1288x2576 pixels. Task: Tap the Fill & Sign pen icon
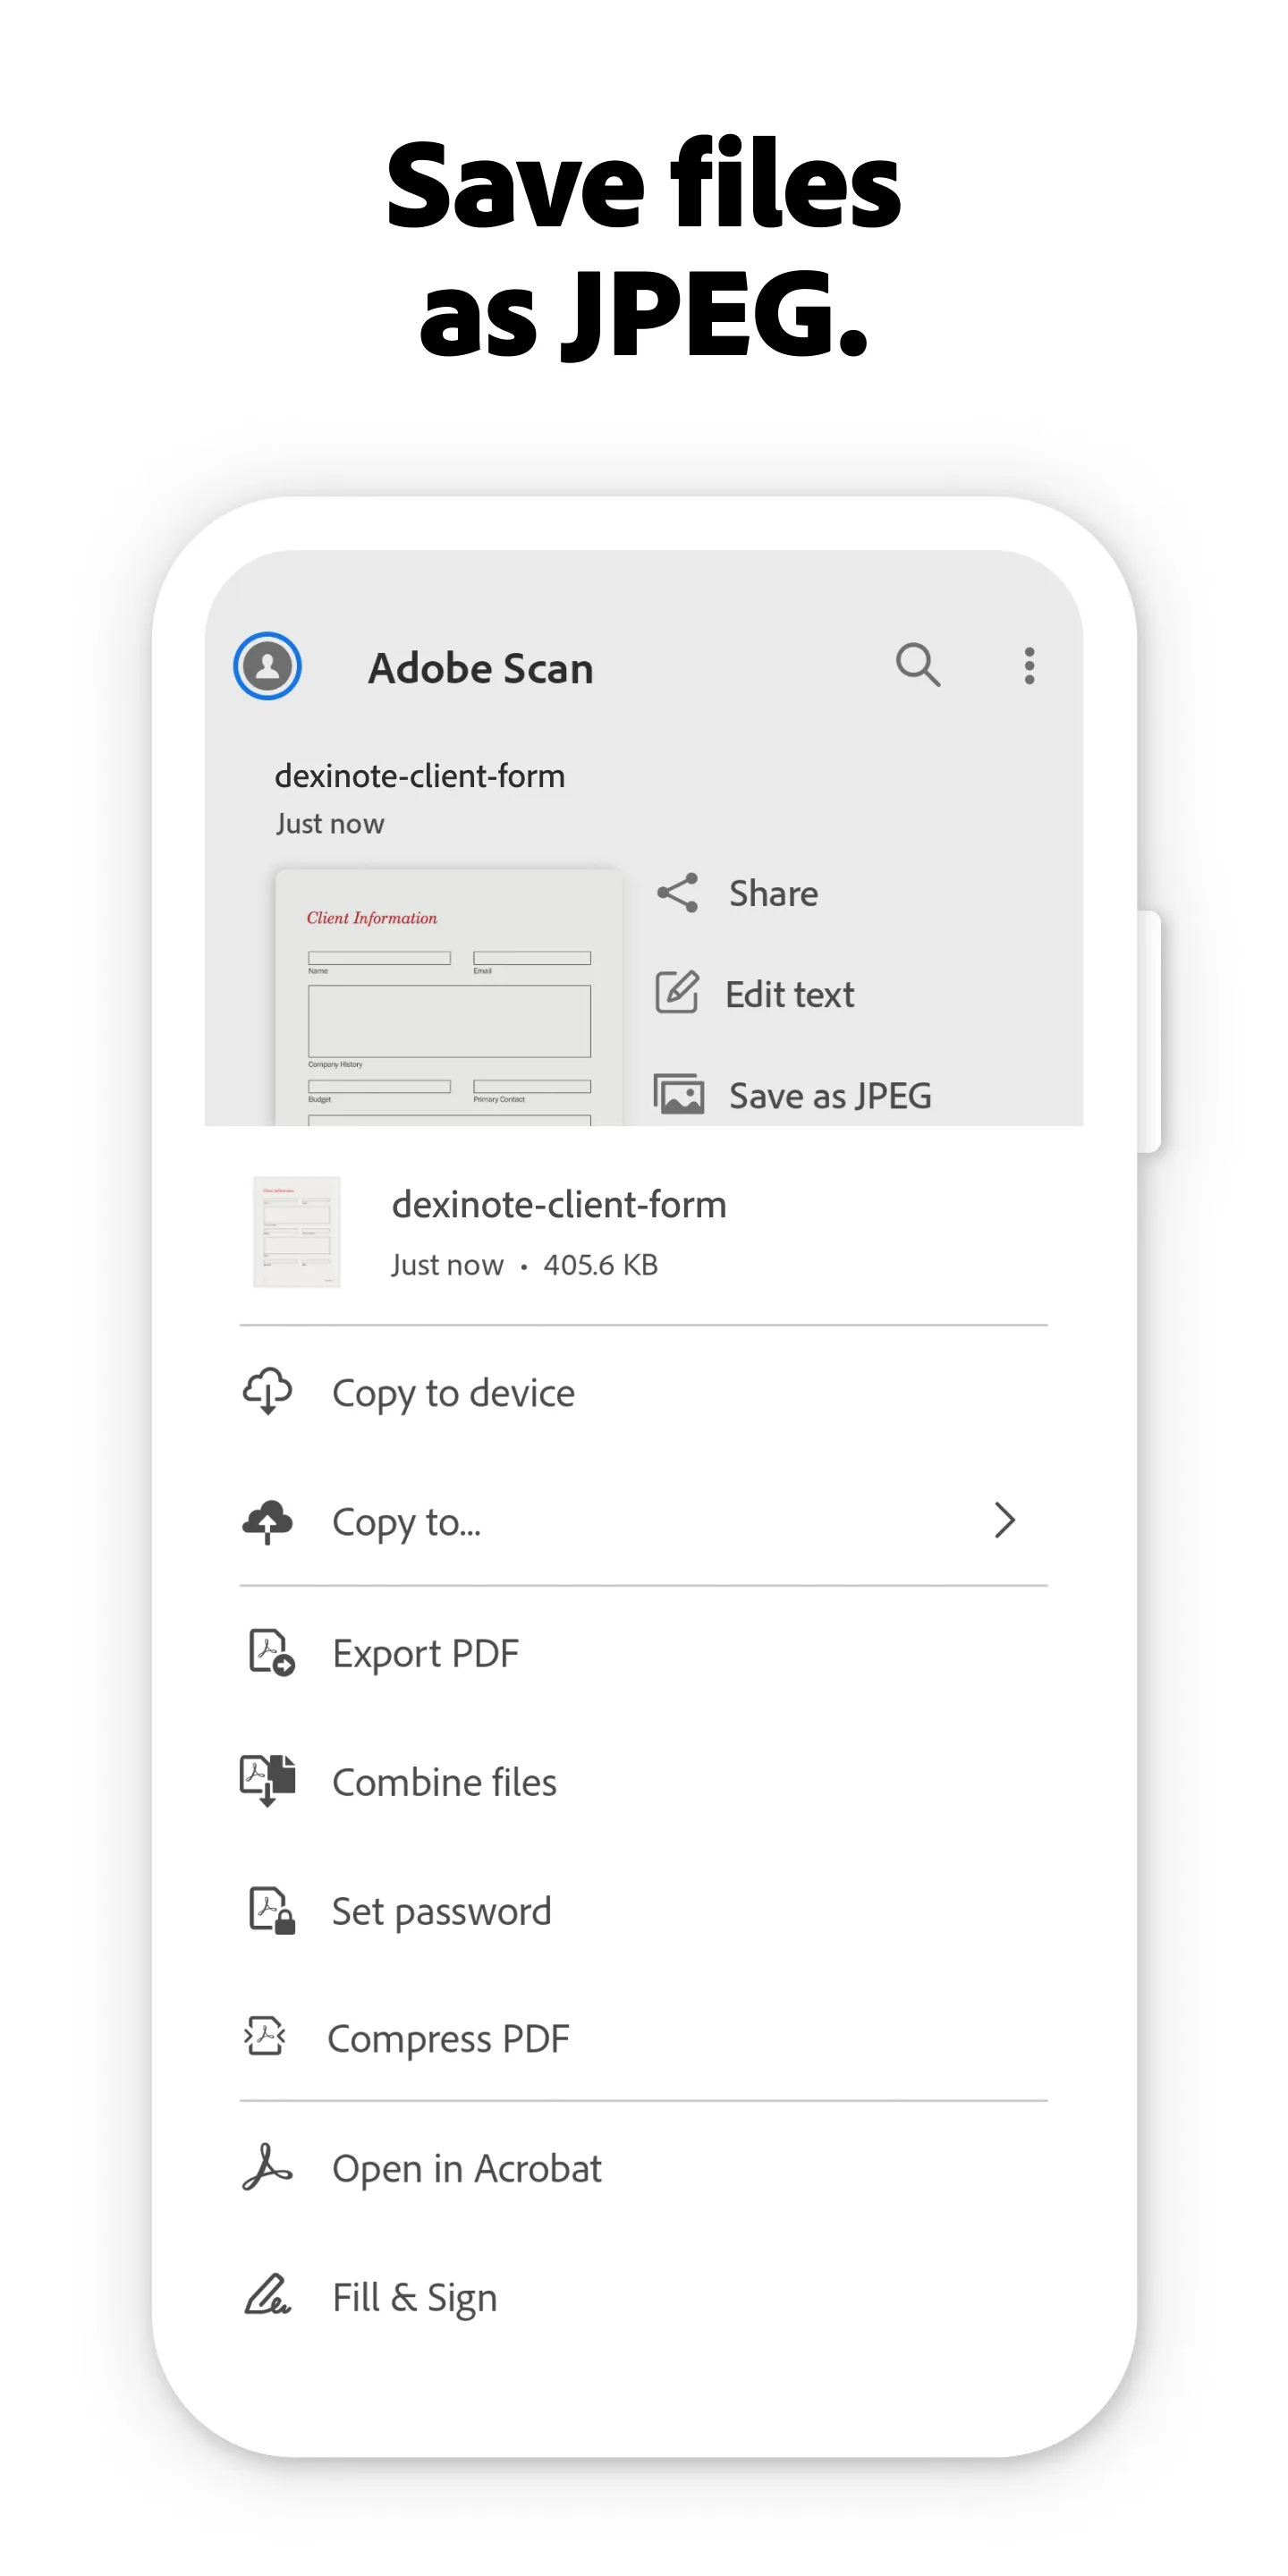click(267, 2295)
